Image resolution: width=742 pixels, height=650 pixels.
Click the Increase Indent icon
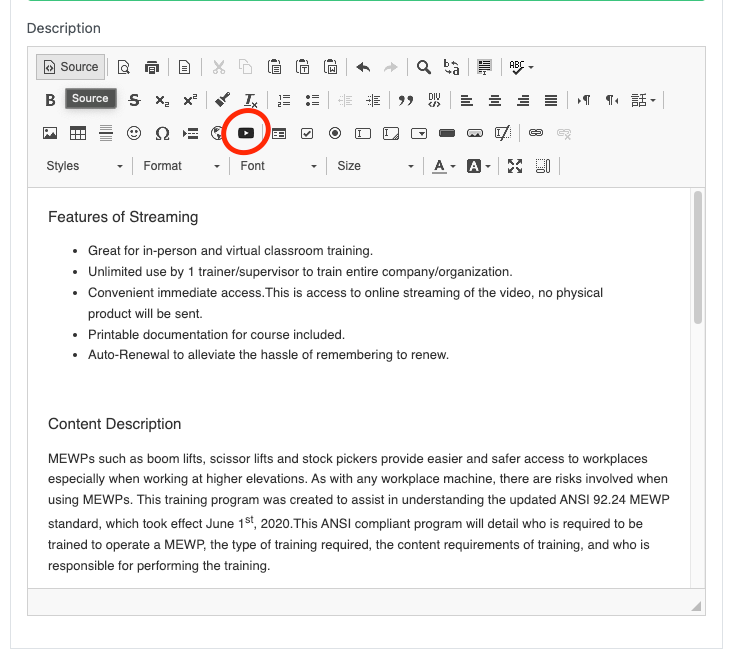point(373,100)
